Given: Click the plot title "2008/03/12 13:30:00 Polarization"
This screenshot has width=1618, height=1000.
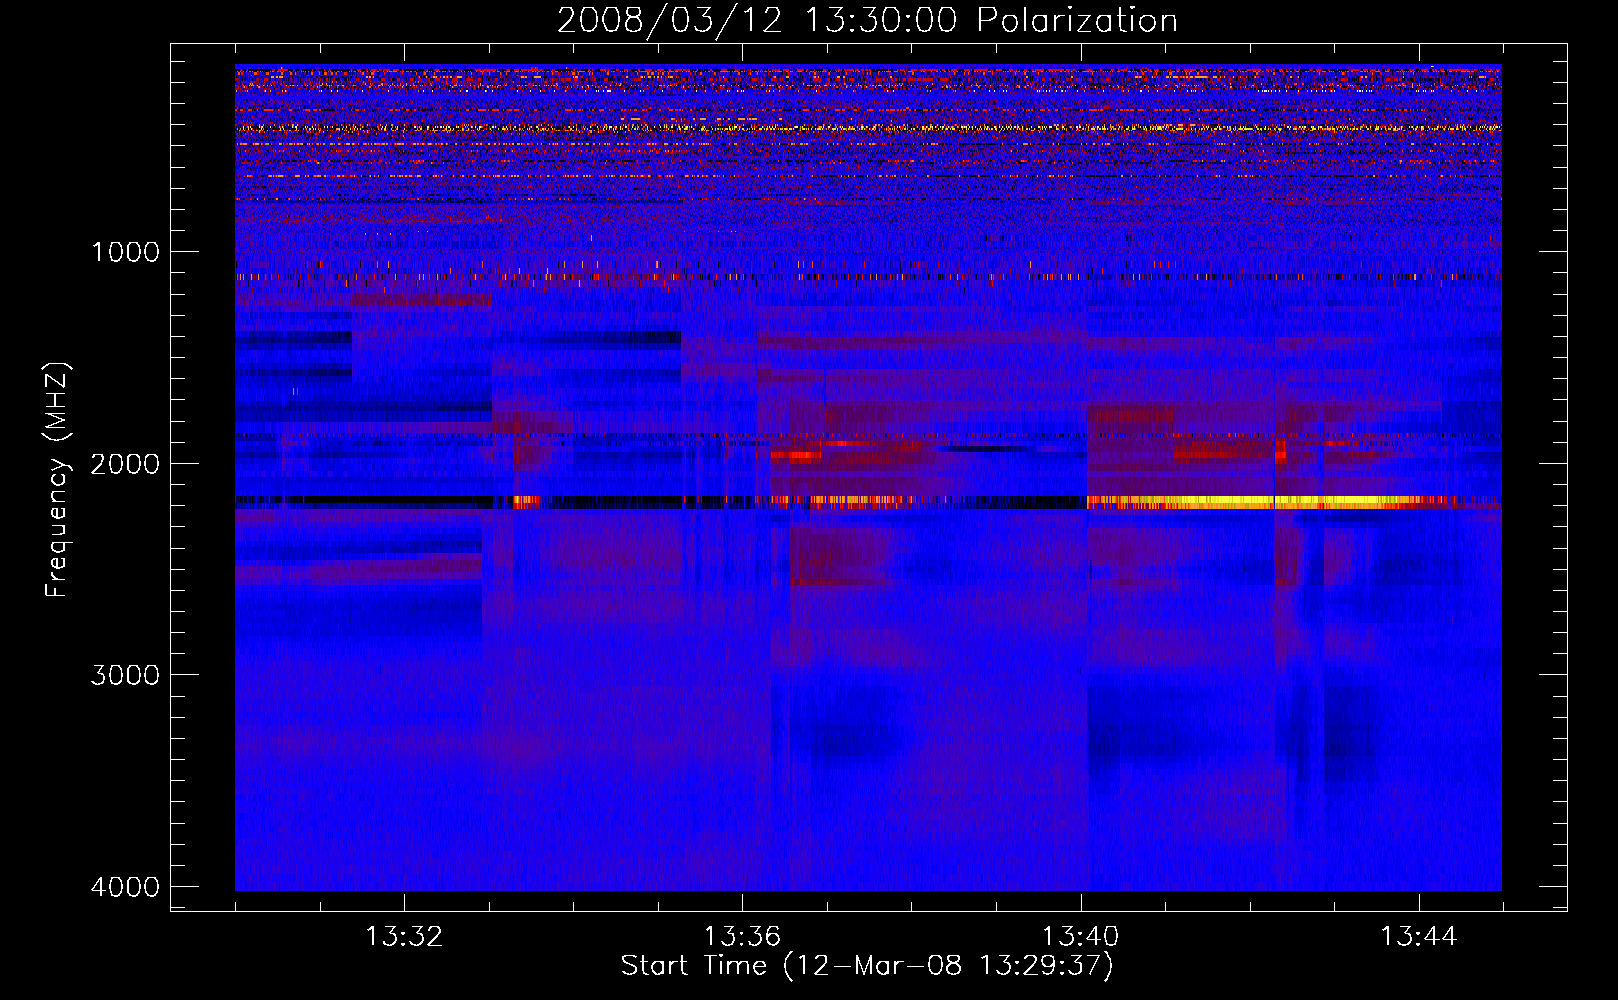Looking at the screenshot, I should click(x=867, y=20).
